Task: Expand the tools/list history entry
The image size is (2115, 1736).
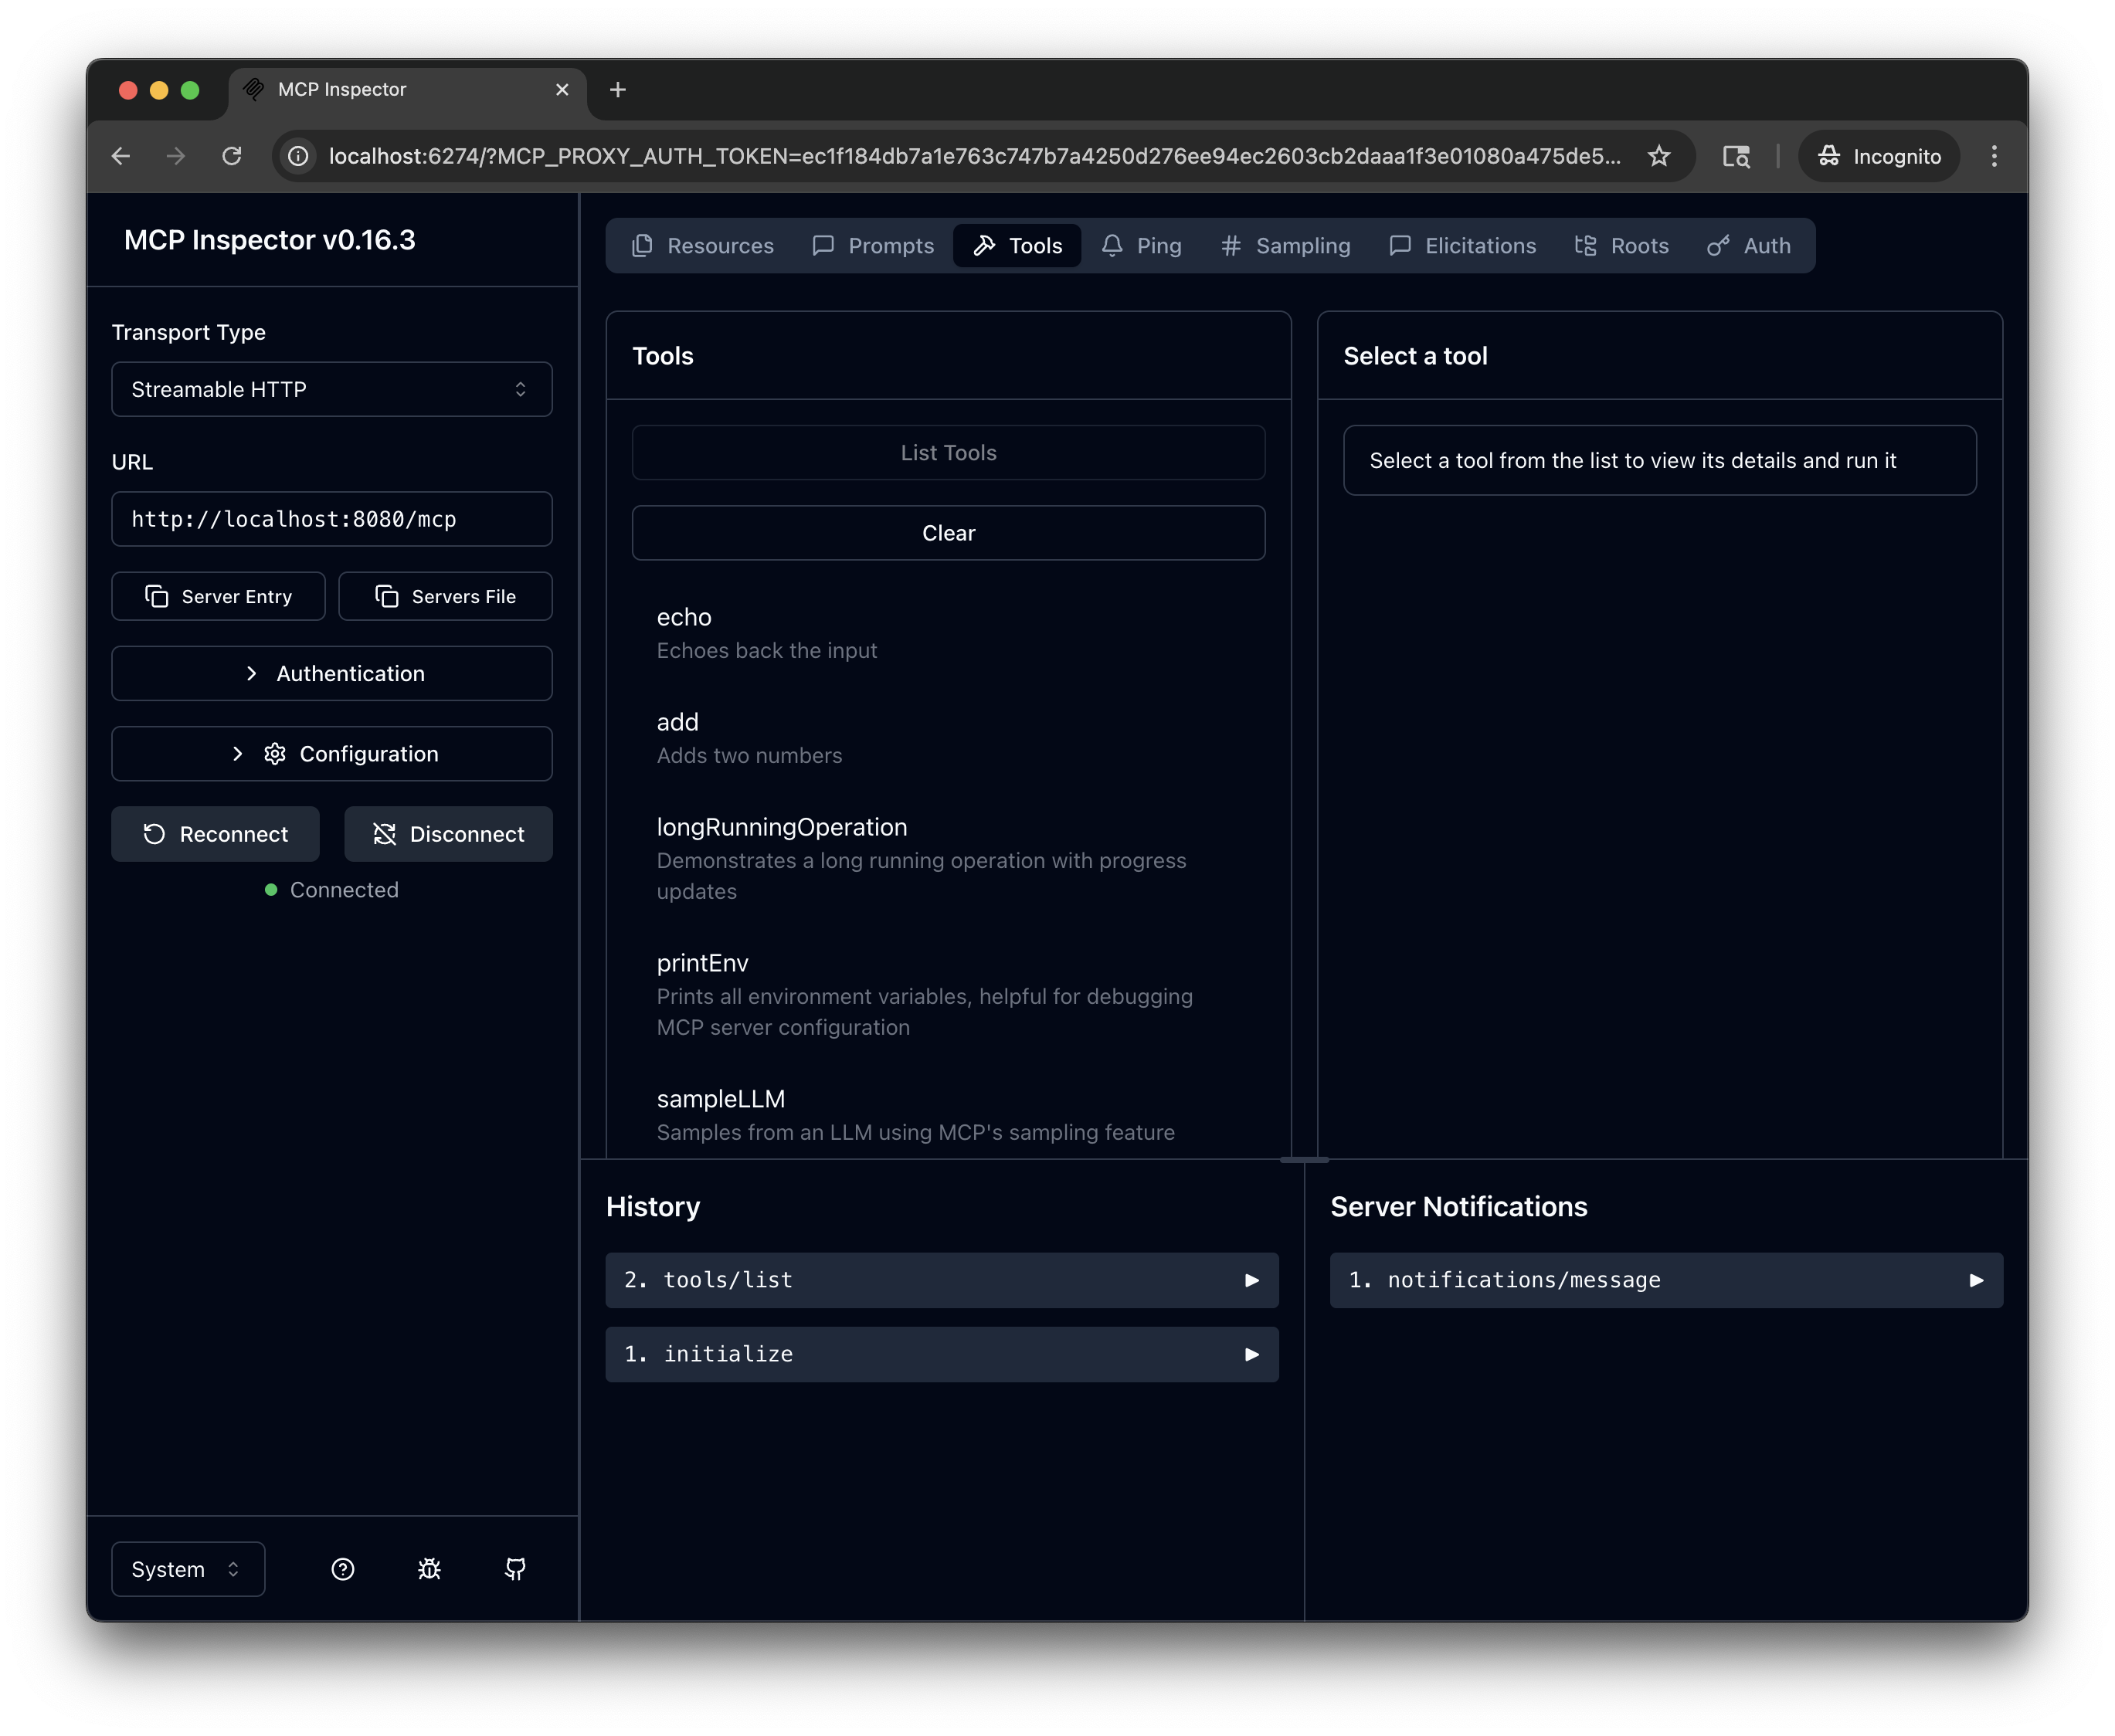Action: (941, 1280)
